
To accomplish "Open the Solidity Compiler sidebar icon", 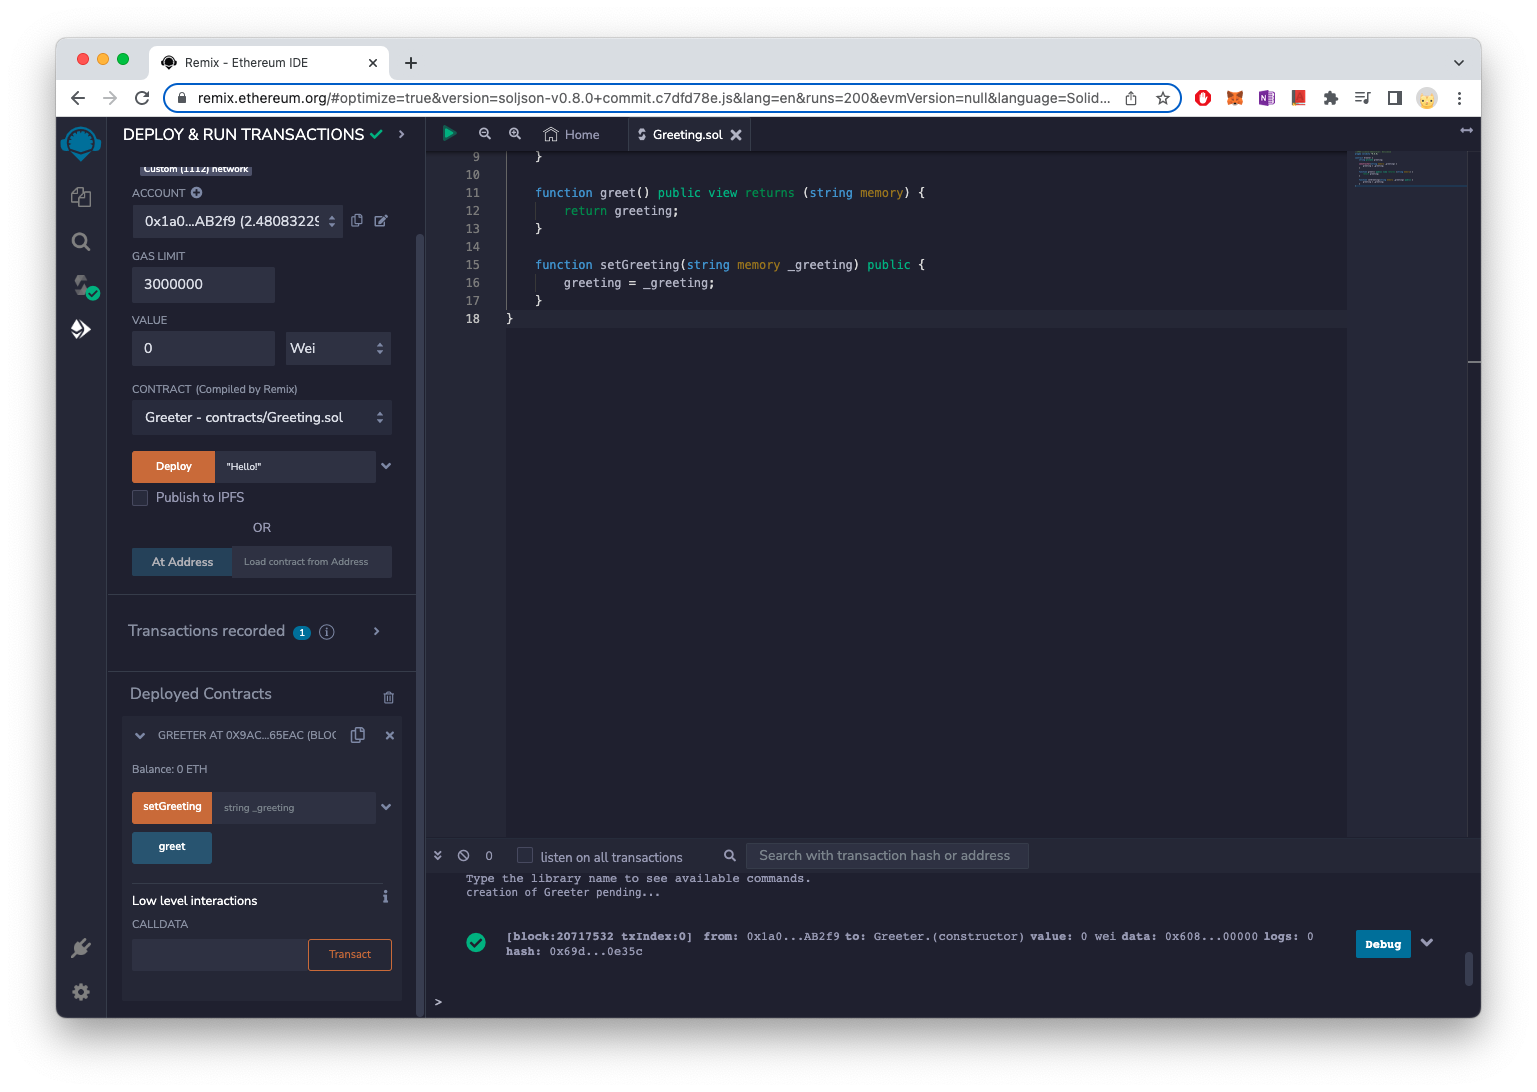I will pos(84,286).
